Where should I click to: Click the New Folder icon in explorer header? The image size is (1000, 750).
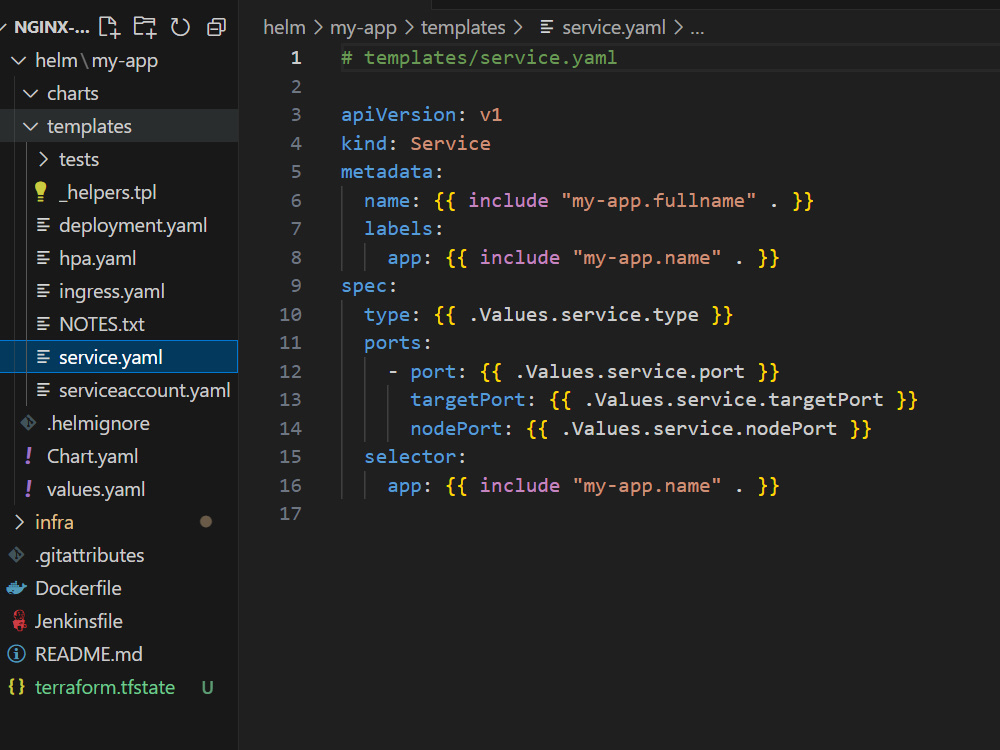click(145, 27)
